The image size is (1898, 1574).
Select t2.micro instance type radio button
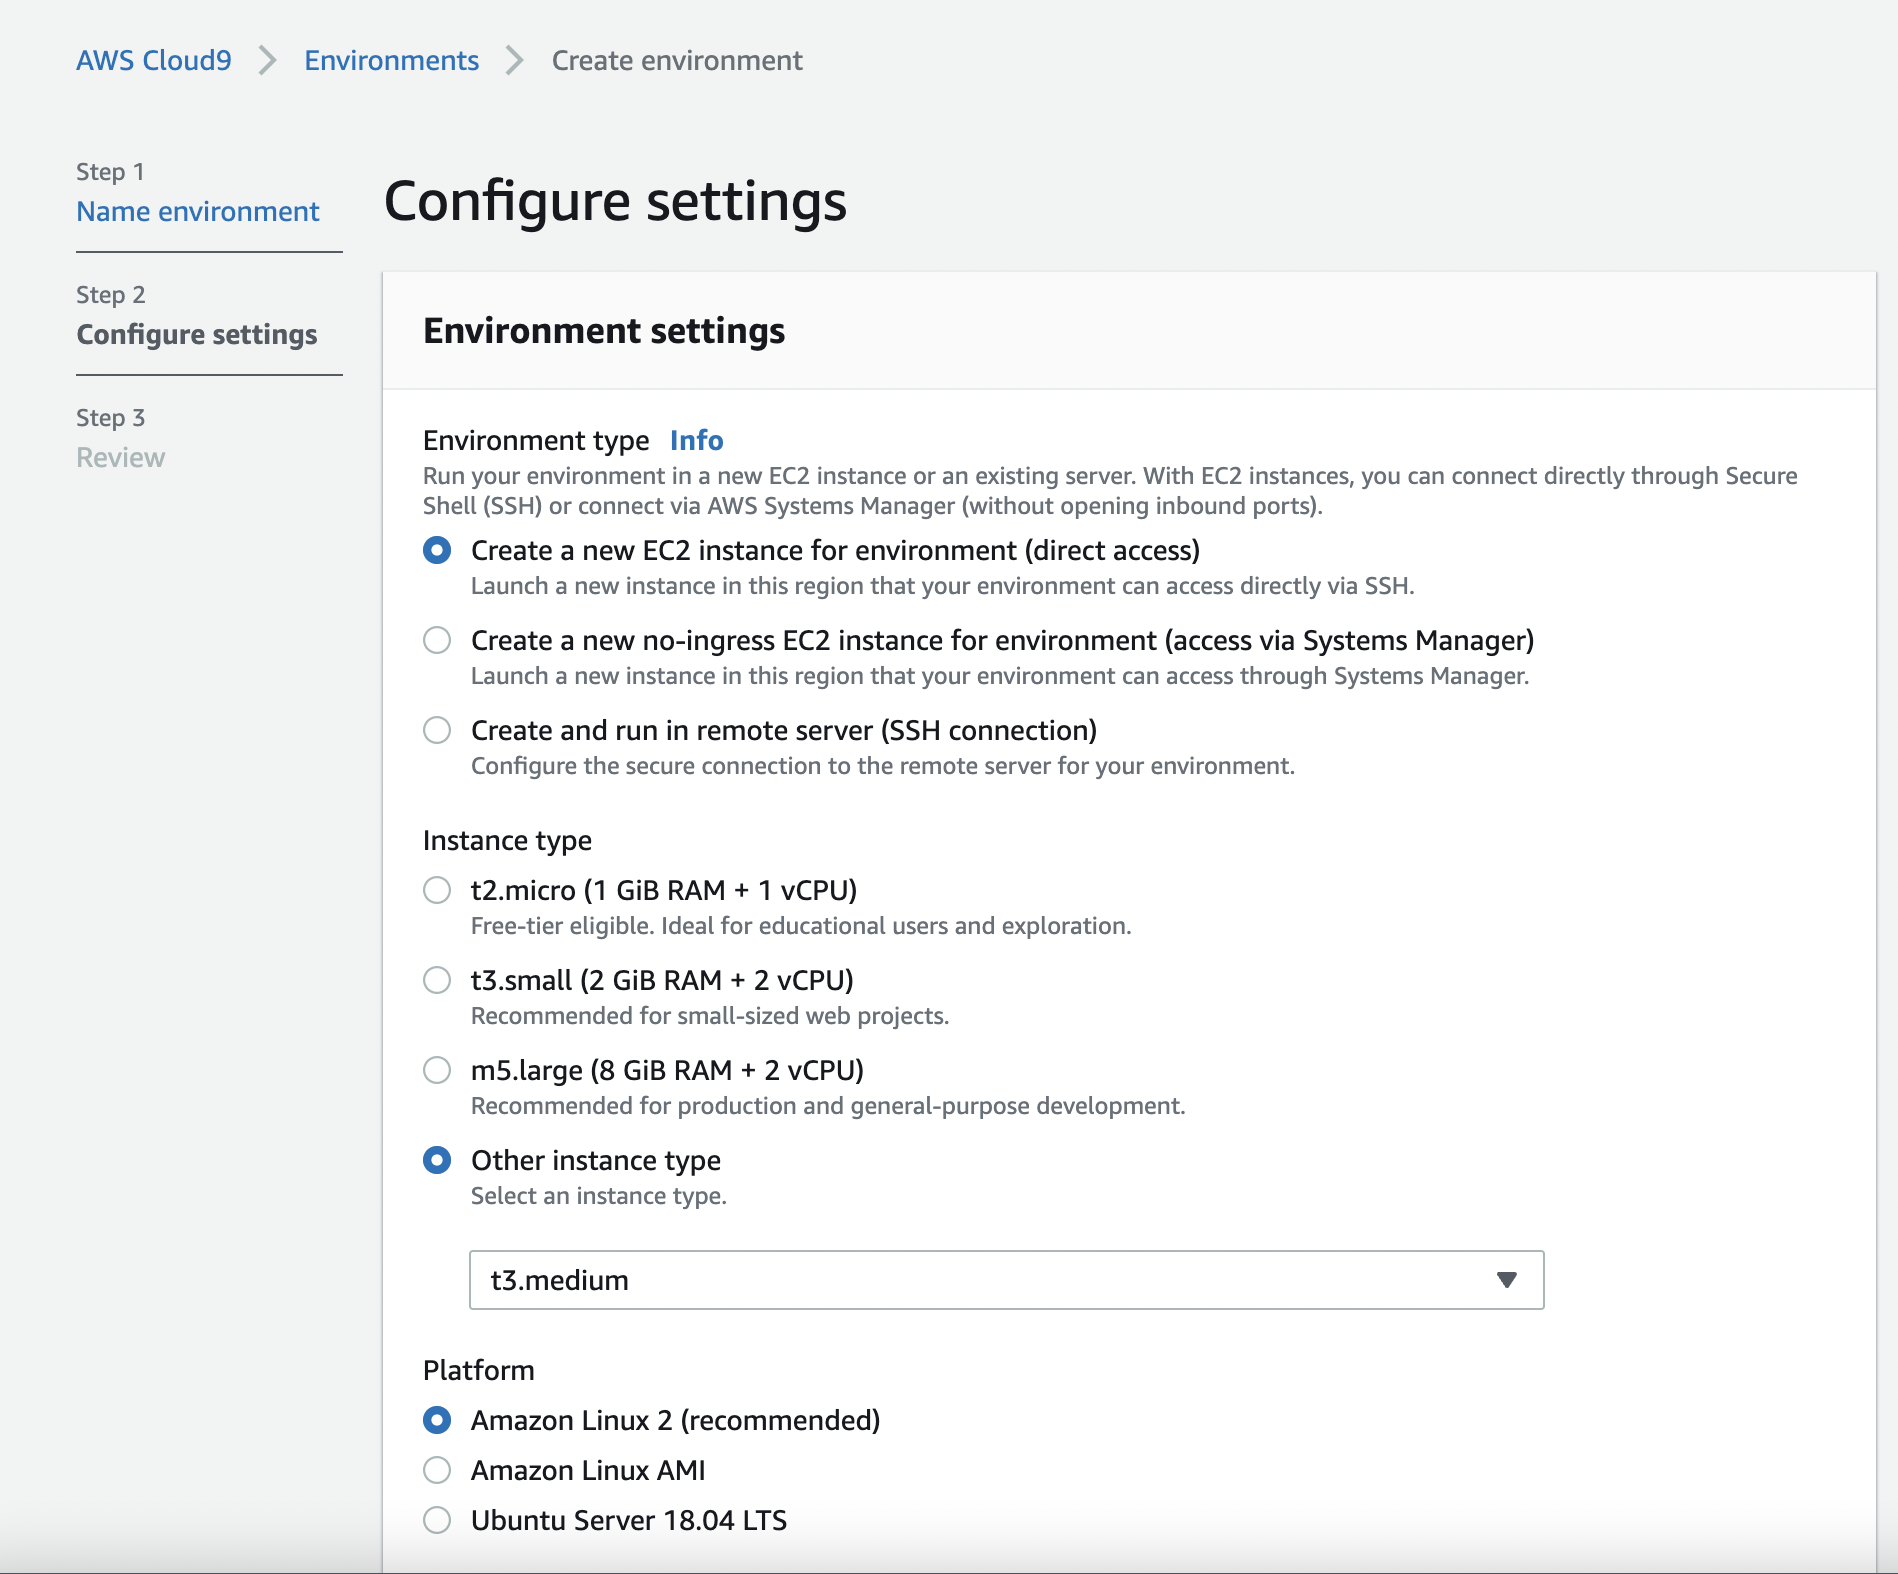click(x=437, y=890)
